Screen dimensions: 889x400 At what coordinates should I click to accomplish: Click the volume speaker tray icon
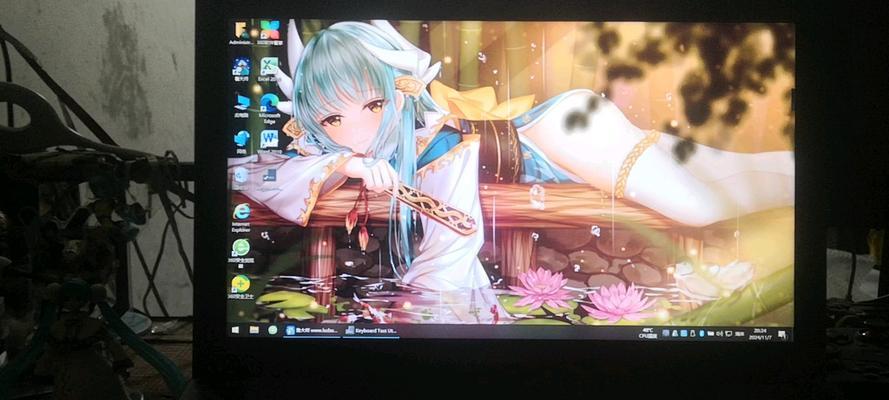719,334
